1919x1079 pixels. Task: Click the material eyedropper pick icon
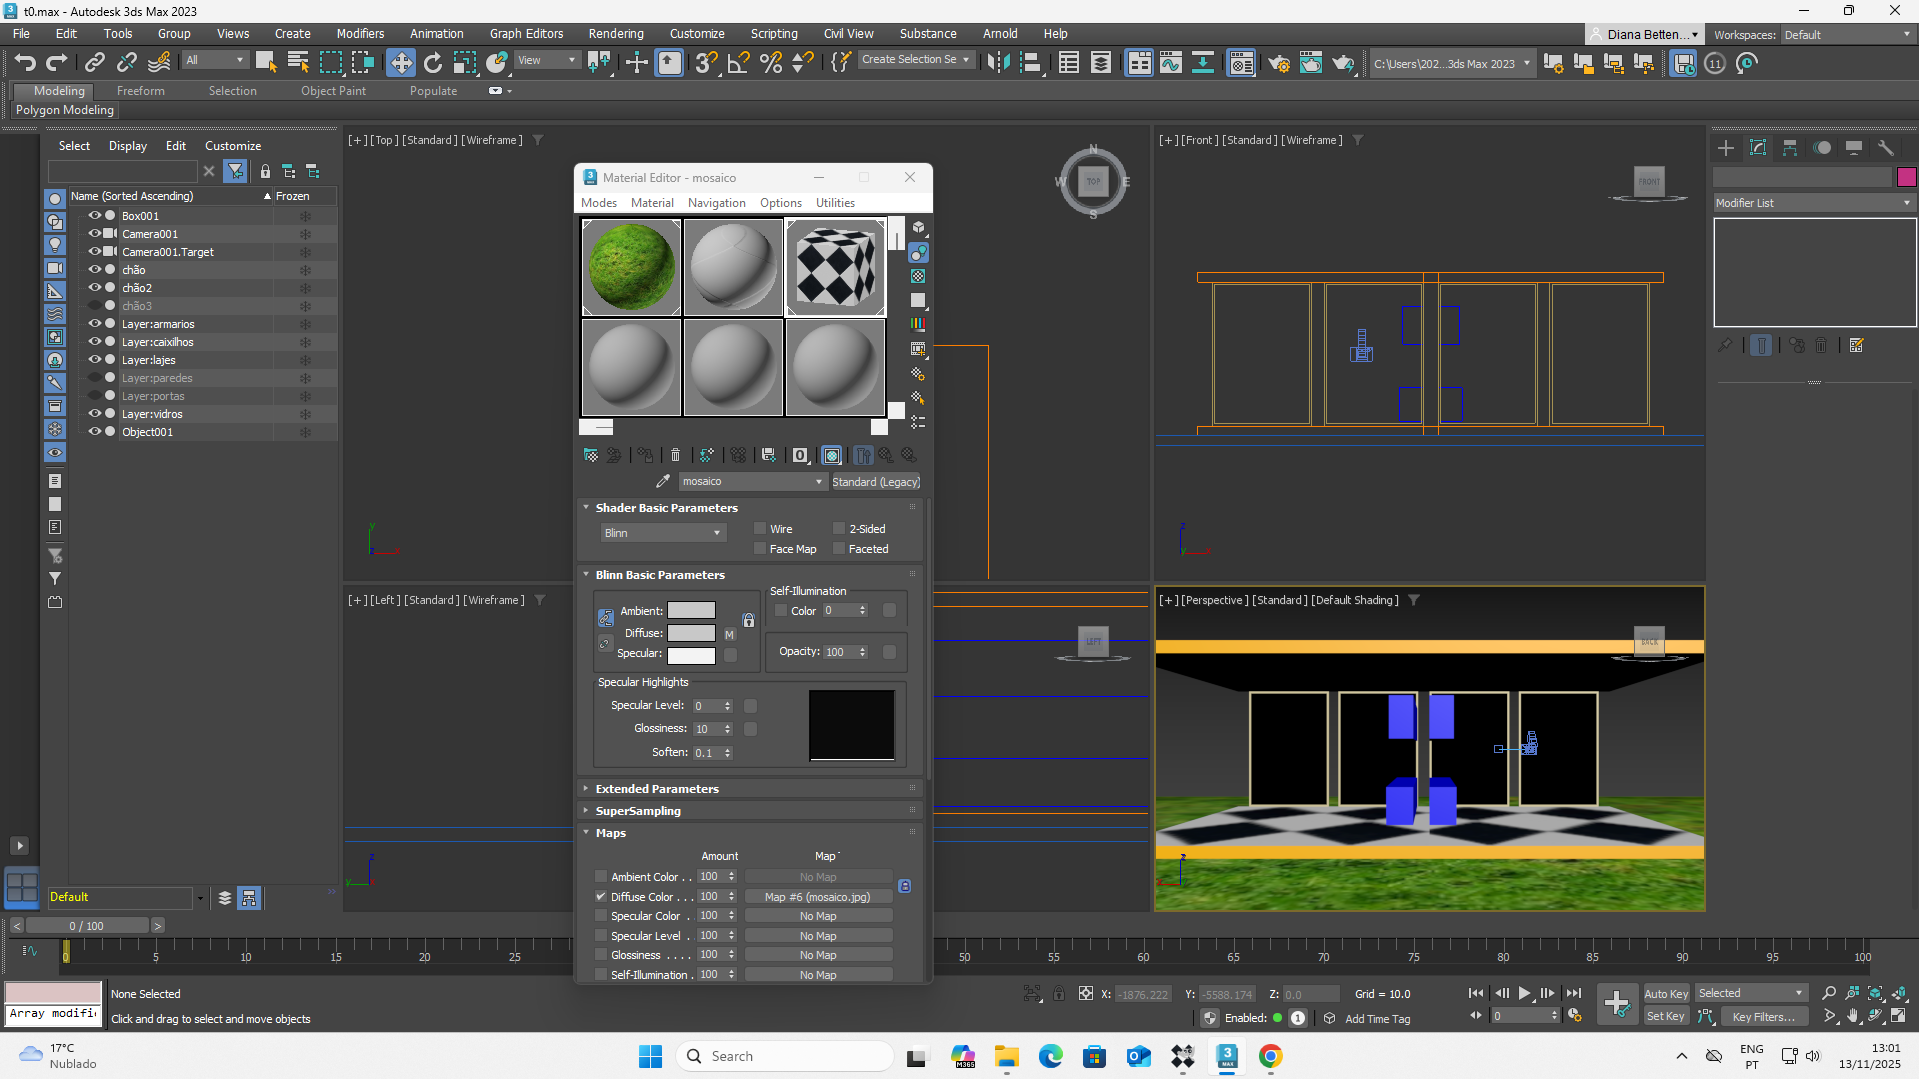coord(662,482)
